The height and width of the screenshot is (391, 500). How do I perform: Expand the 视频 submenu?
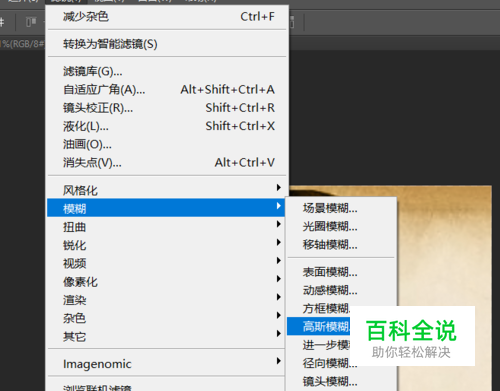[x=166, y=263]
